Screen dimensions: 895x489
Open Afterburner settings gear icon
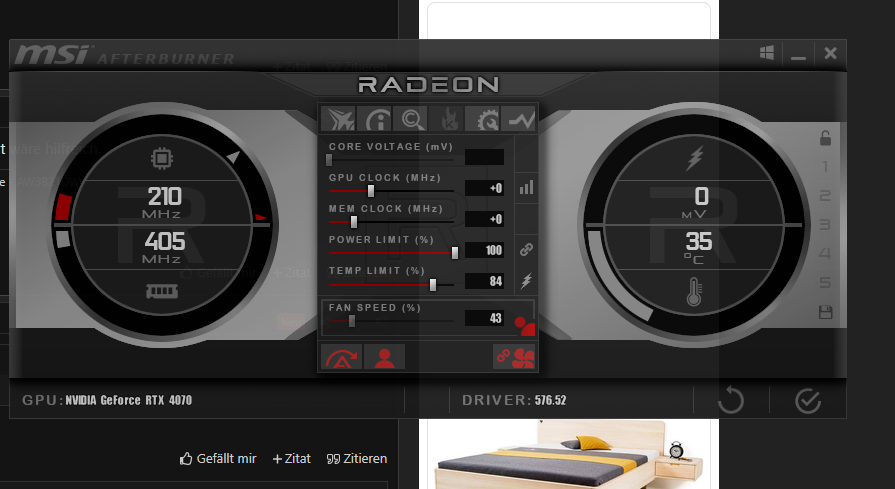point(483,119)
